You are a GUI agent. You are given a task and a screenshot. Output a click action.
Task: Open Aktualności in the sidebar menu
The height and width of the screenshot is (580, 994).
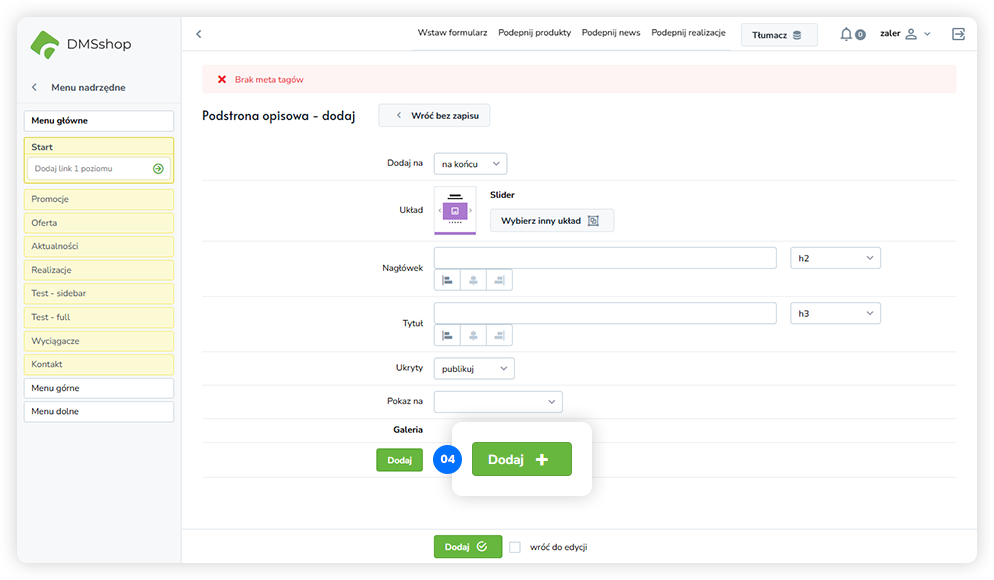[x=98, y=246]
